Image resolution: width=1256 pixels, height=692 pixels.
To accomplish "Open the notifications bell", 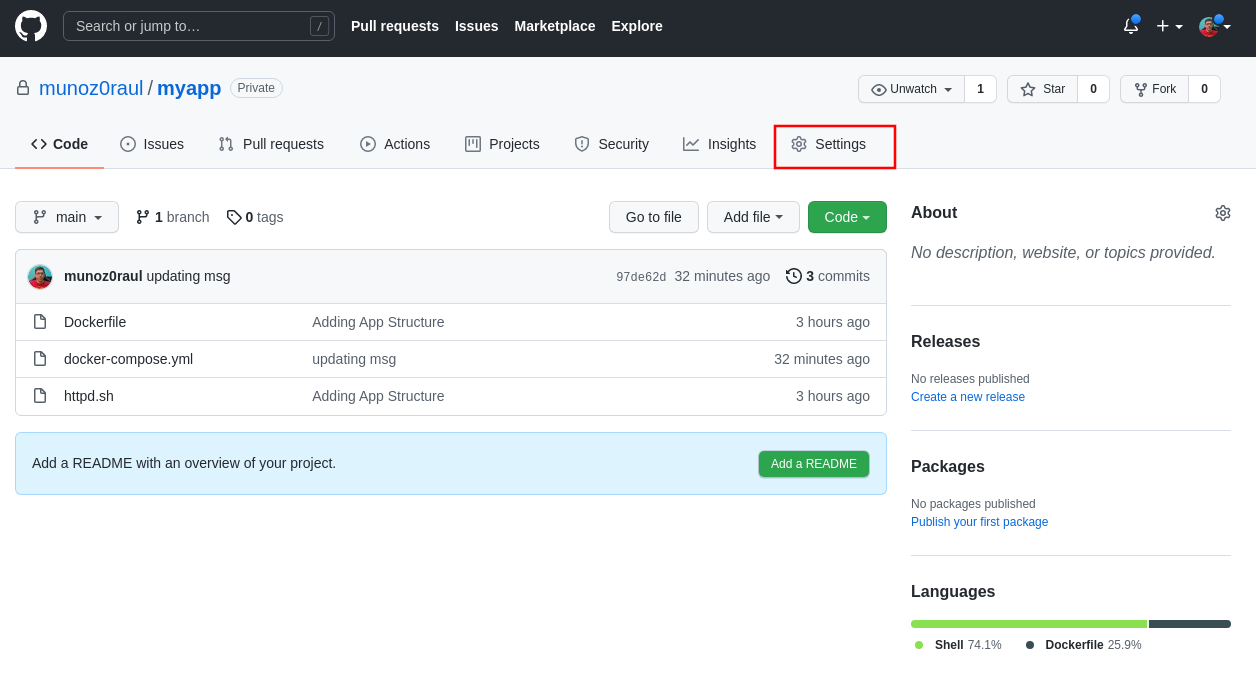I will click(1131, 26).
